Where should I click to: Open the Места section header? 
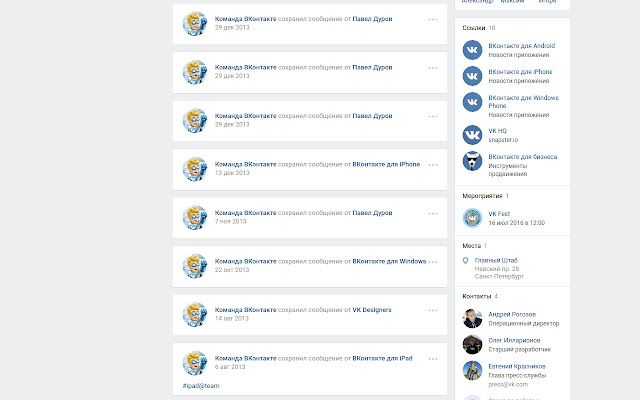click(x=471, y=246)
